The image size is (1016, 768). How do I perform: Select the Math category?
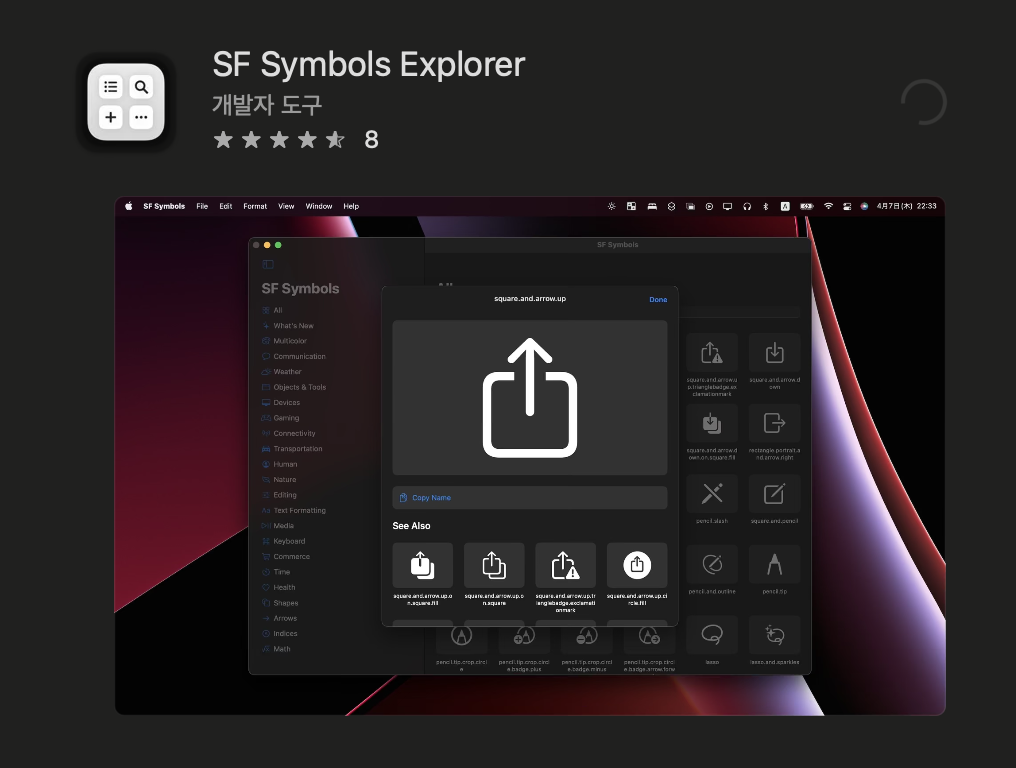click(x=276, y=649)
